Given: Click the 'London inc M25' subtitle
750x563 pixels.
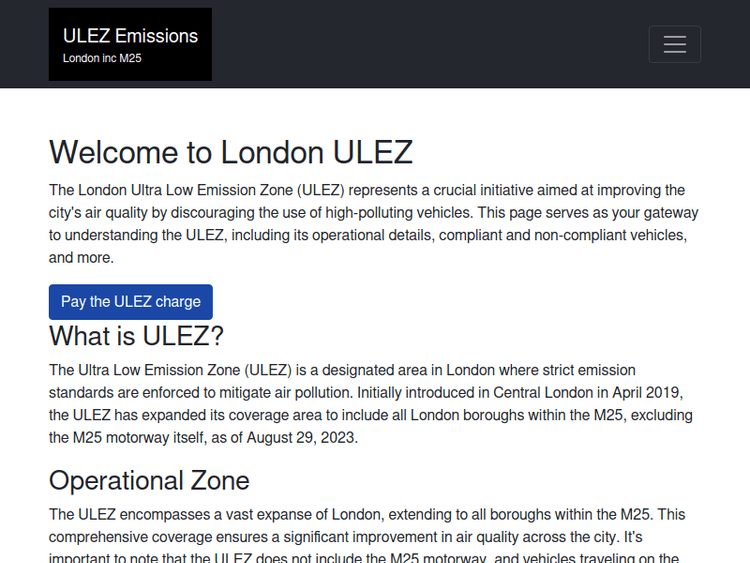Looking at the screenshot, I should pos(102,59).
